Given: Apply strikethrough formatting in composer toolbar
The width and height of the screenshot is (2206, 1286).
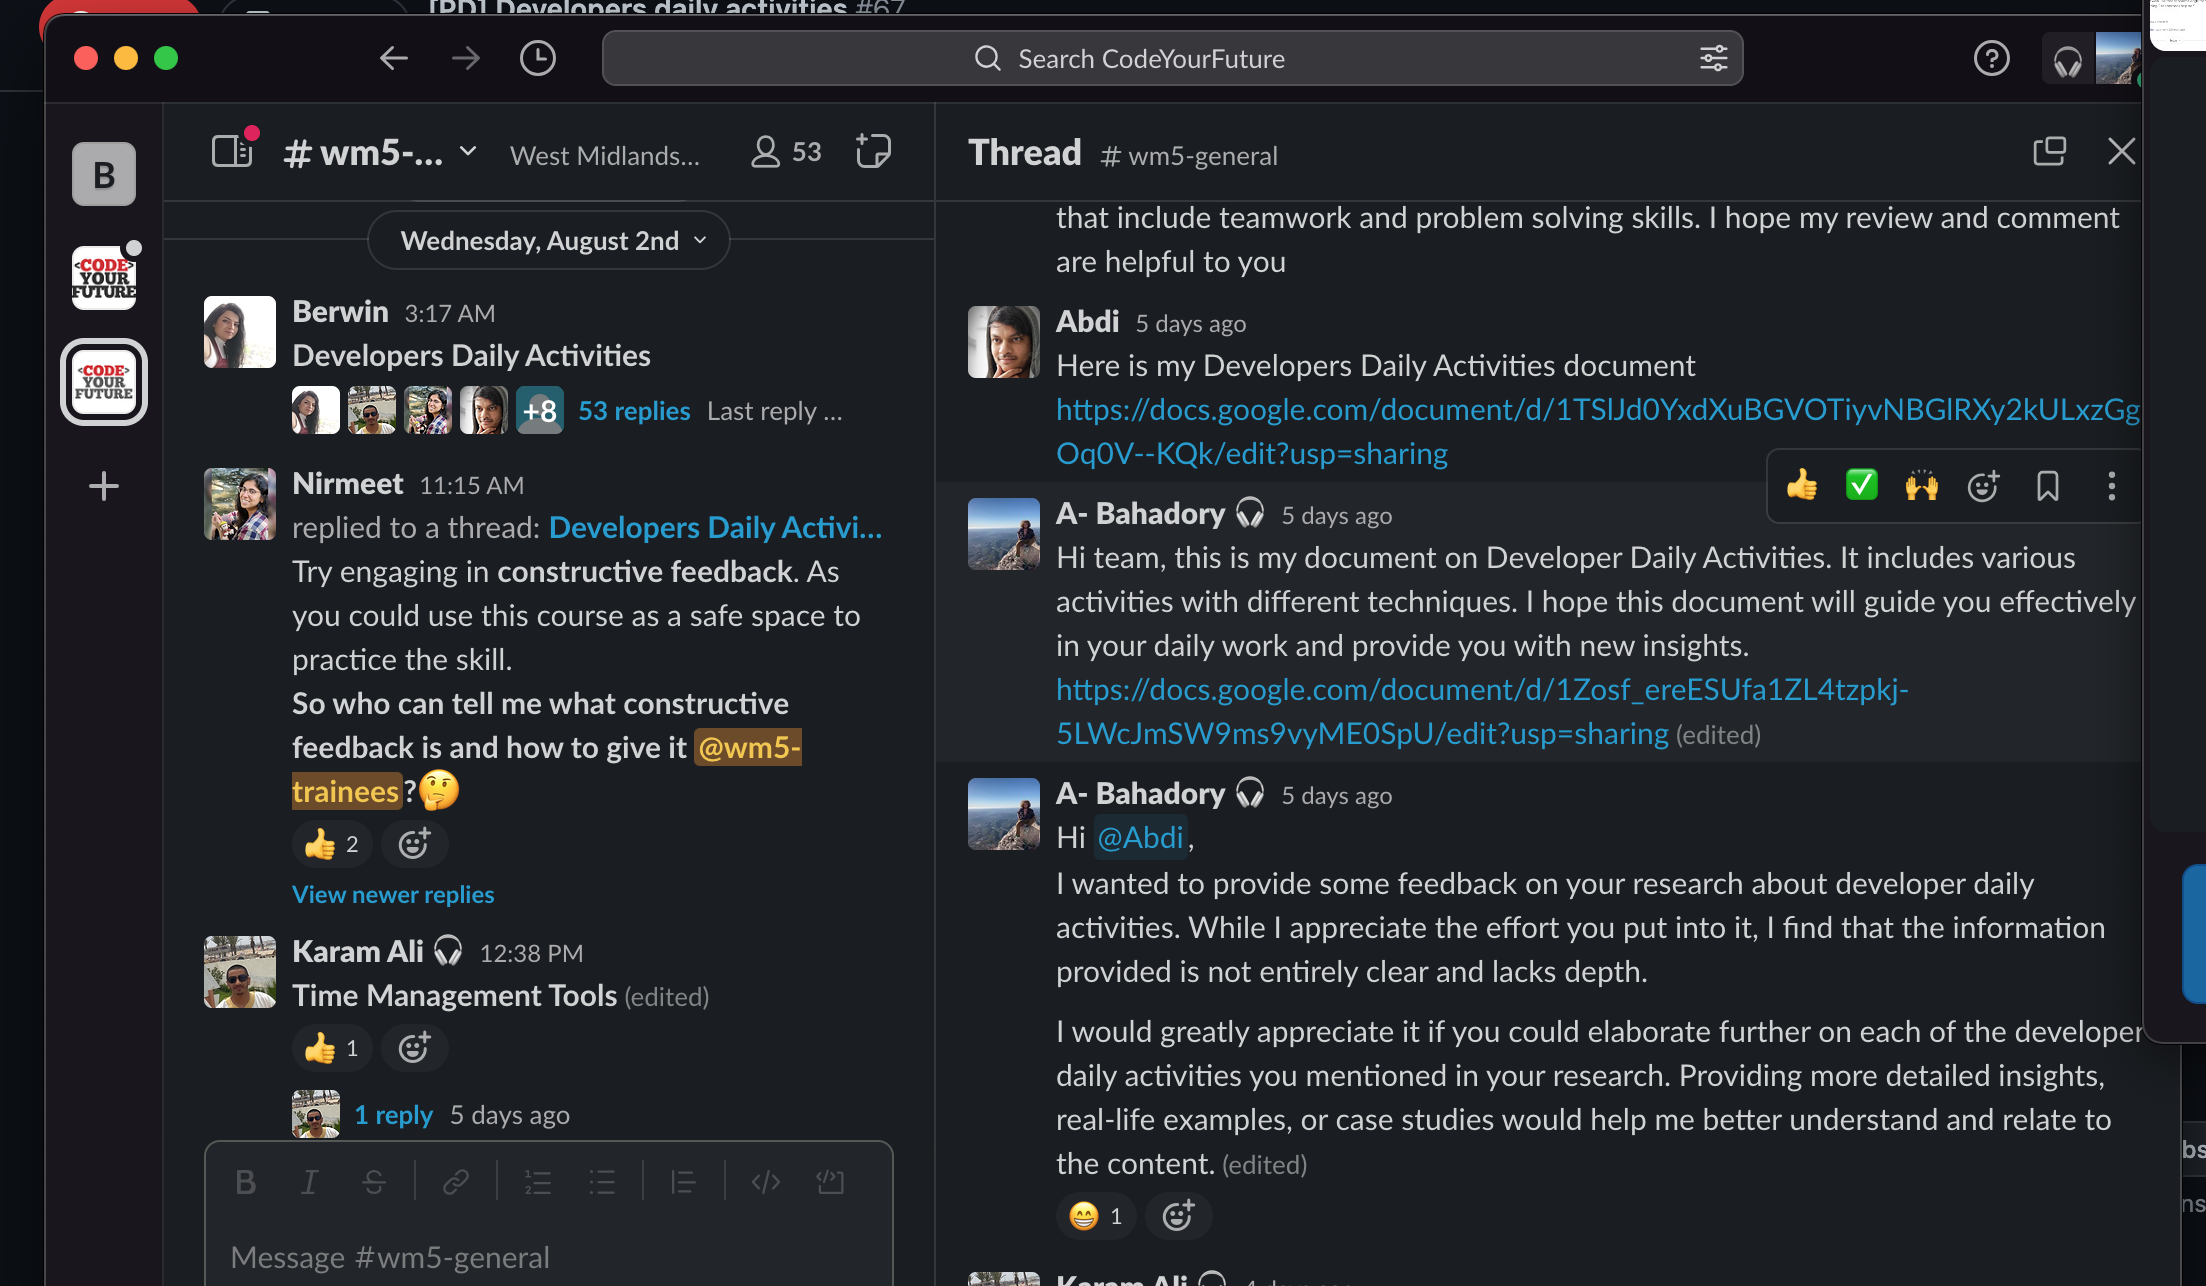Looking at the screenshot, I should pyautogui.click(x=373, y=1181).
